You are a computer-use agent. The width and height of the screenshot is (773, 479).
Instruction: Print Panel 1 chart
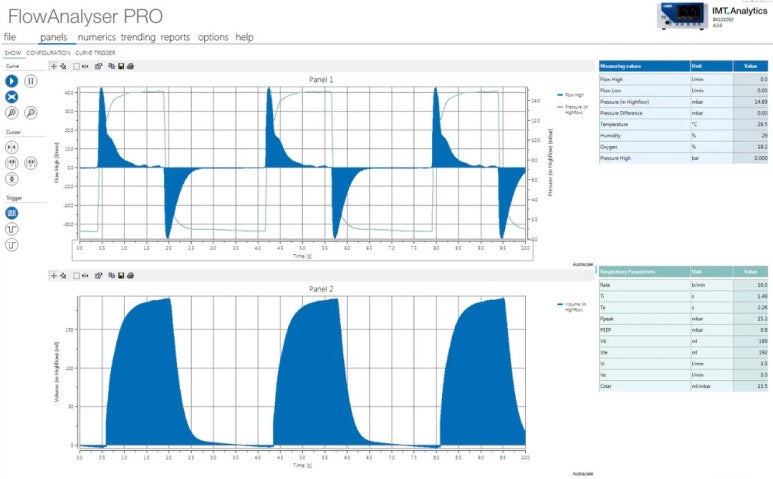130,66
